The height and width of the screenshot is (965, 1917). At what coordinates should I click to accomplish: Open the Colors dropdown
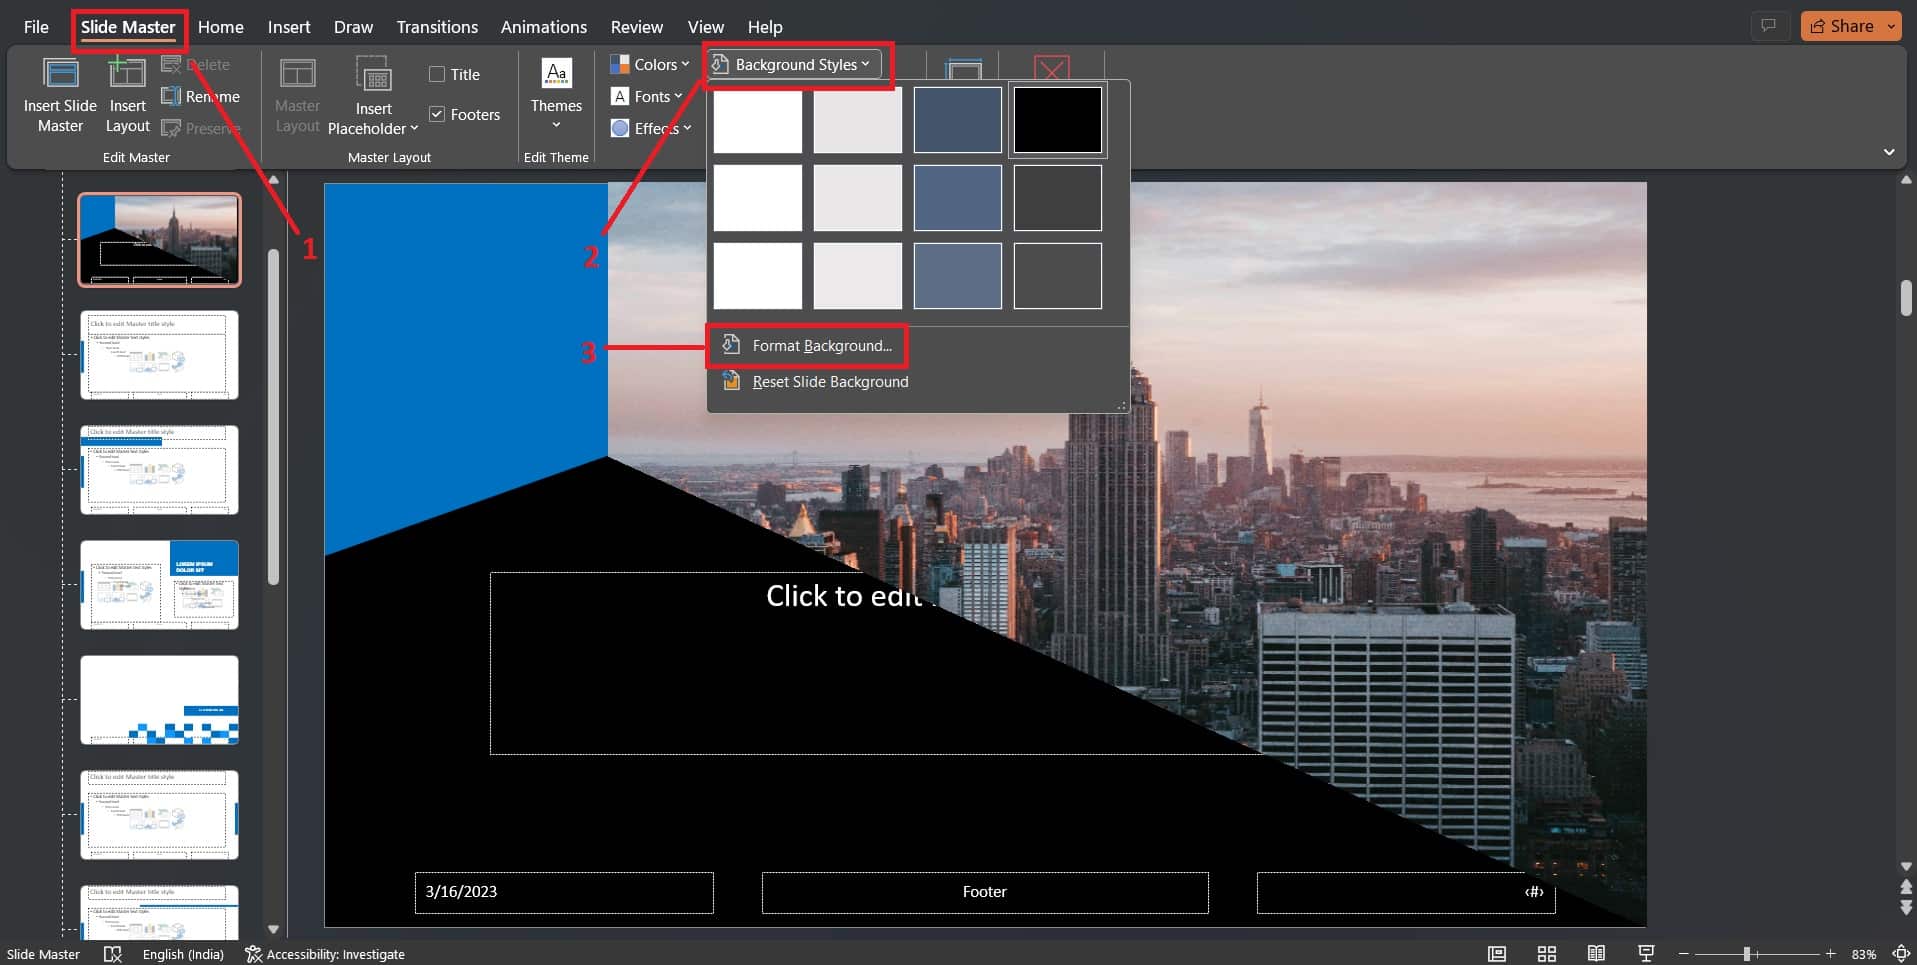648,63
